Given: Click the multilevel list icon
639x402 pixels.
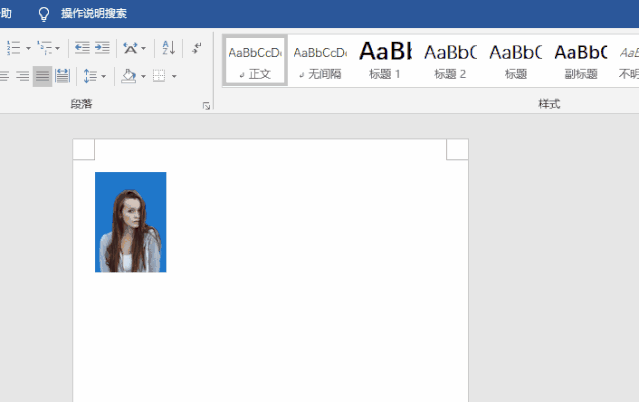Looking at the screenshot, I should coord(44,47).
